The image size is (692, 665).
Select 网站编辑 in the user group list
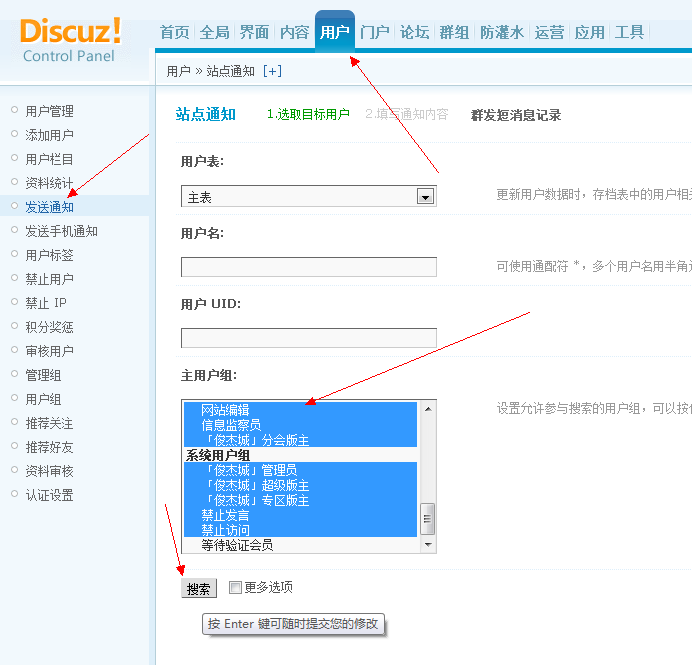tap(300, 410)
